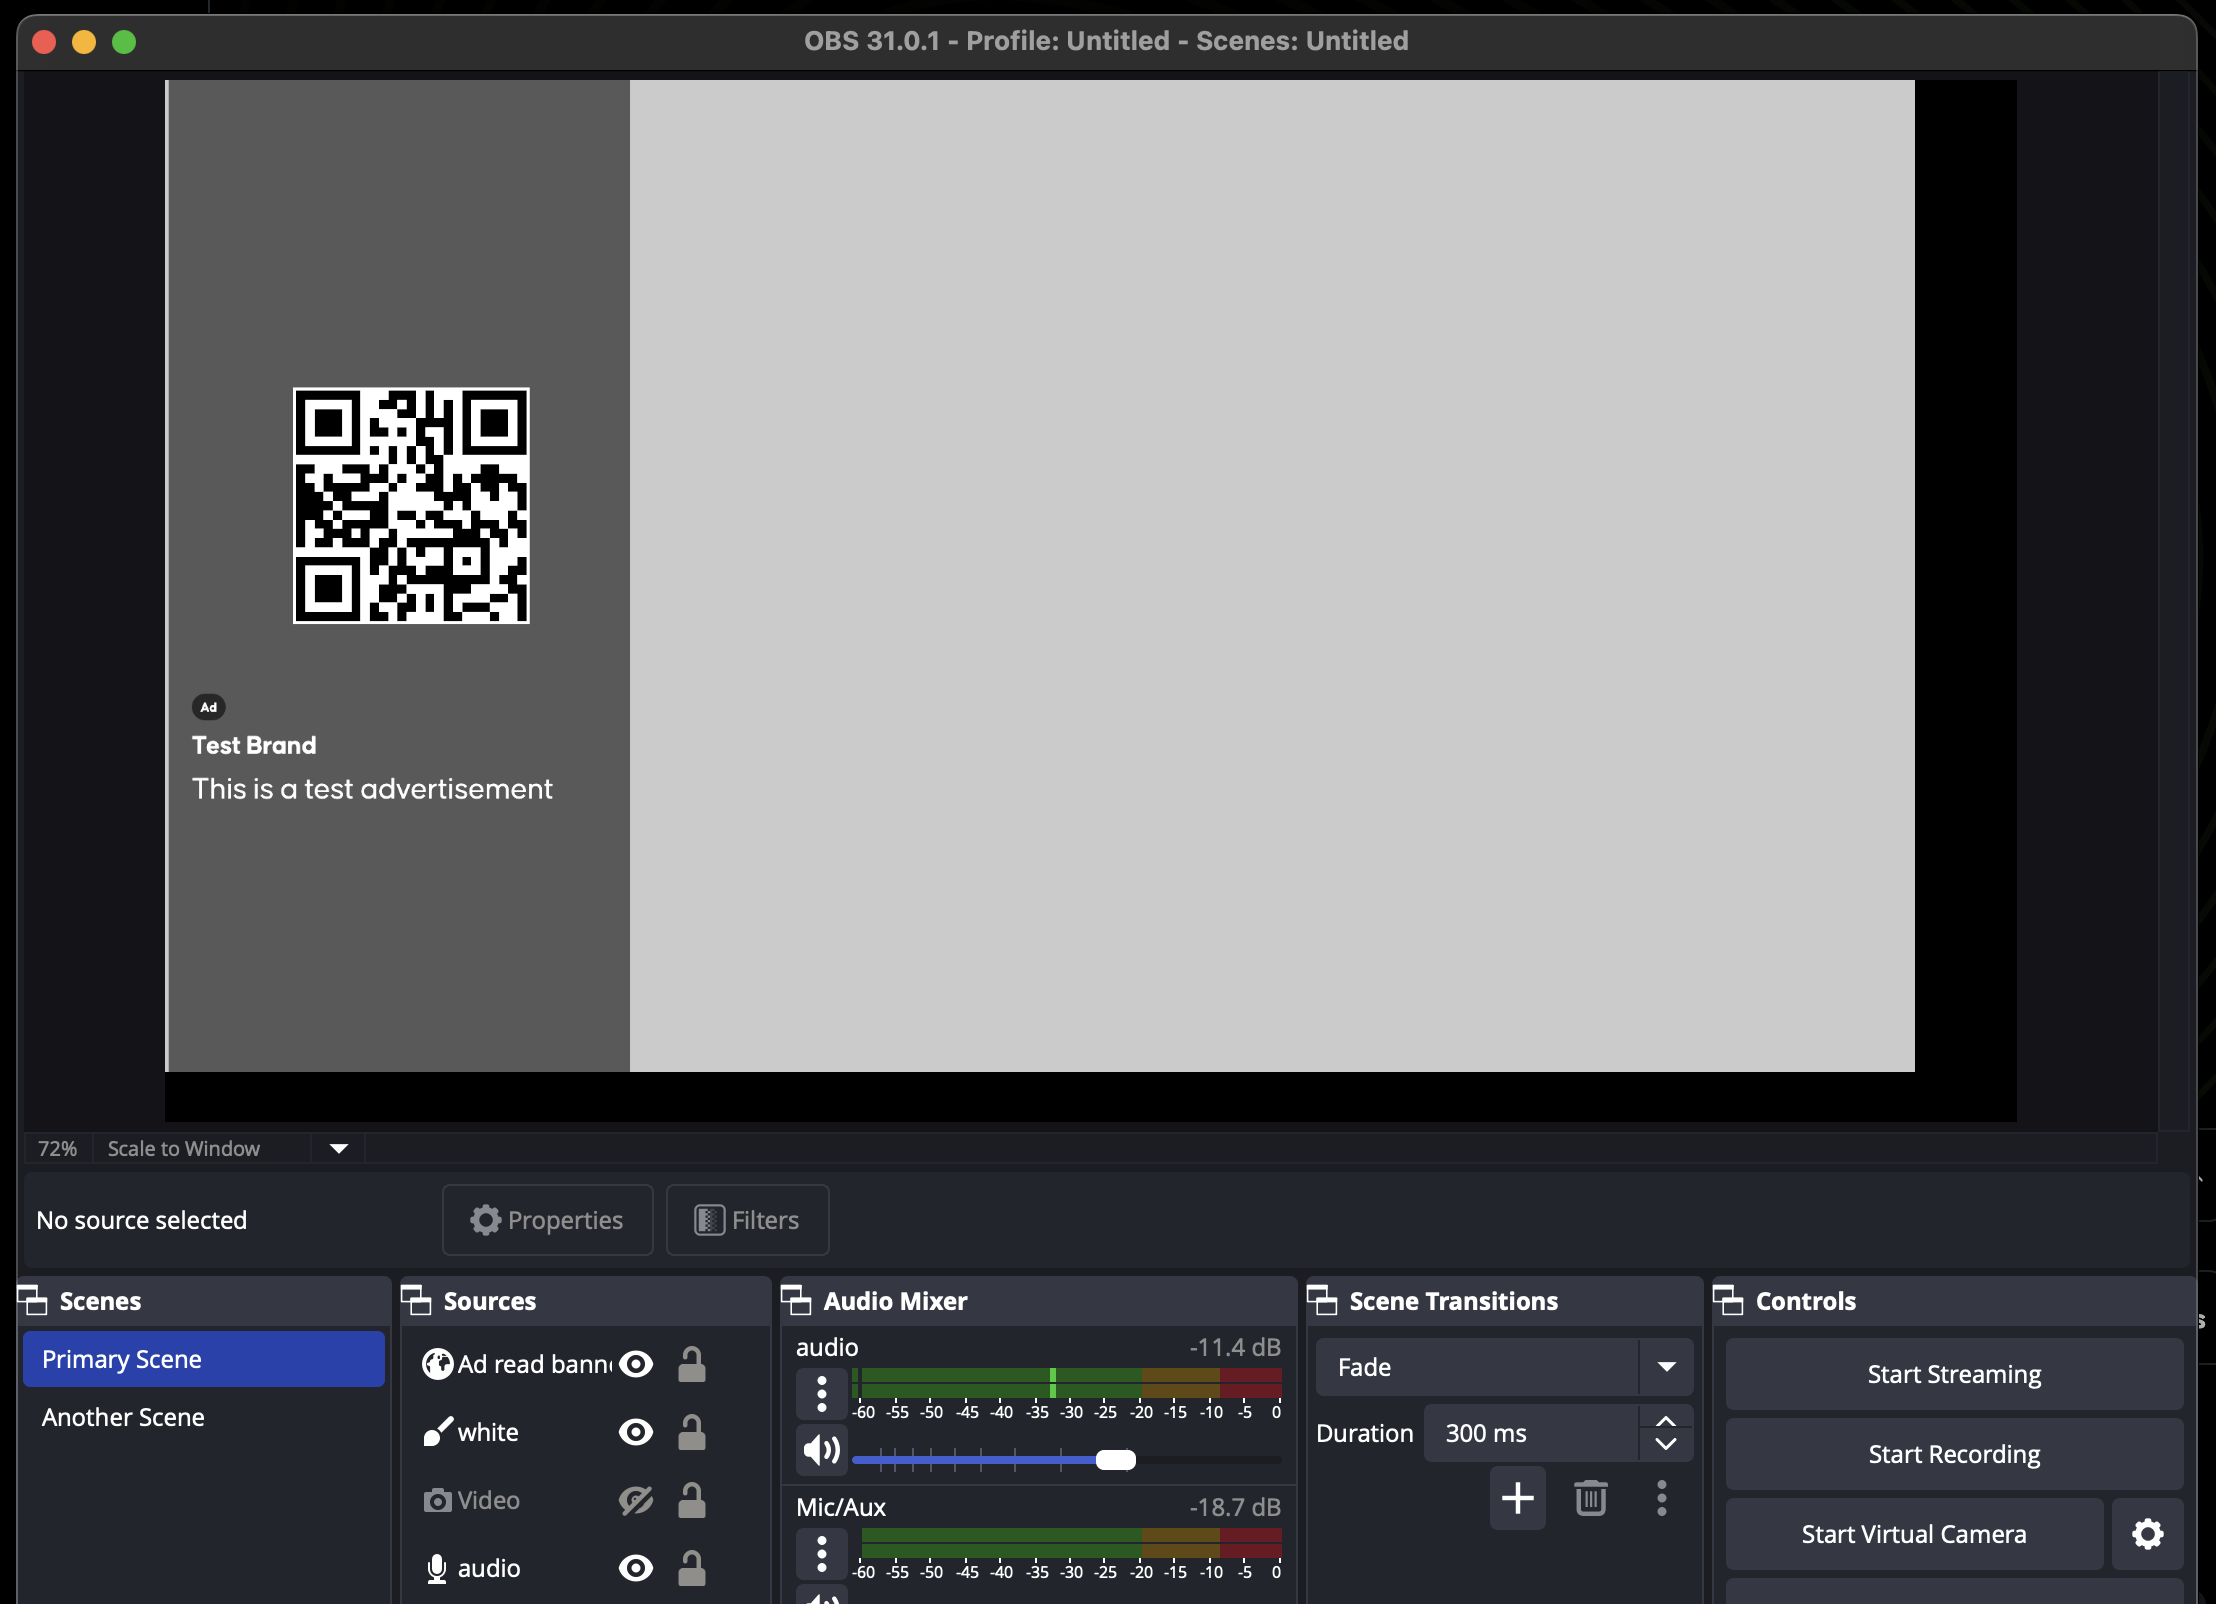The image size is (2216, 1604).
Task: Add a new scene transition
Action: click(x=1517, y=1497)
